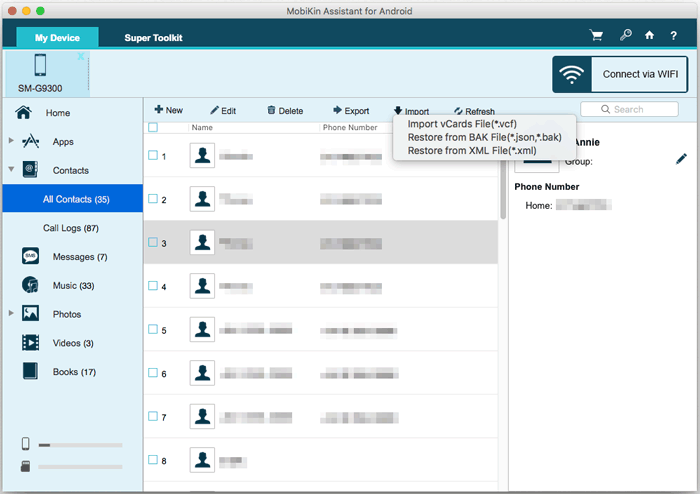Click contact 8 avatar icon

202,460
